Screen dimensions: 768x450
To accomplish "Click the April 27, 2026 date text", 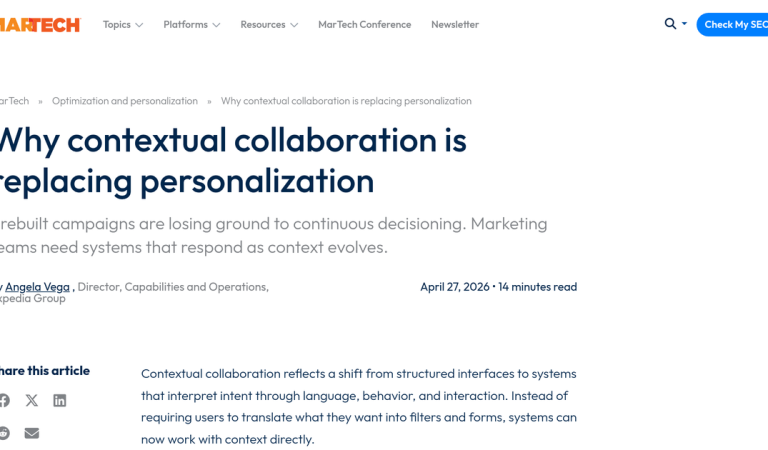I will click(455, 287).
